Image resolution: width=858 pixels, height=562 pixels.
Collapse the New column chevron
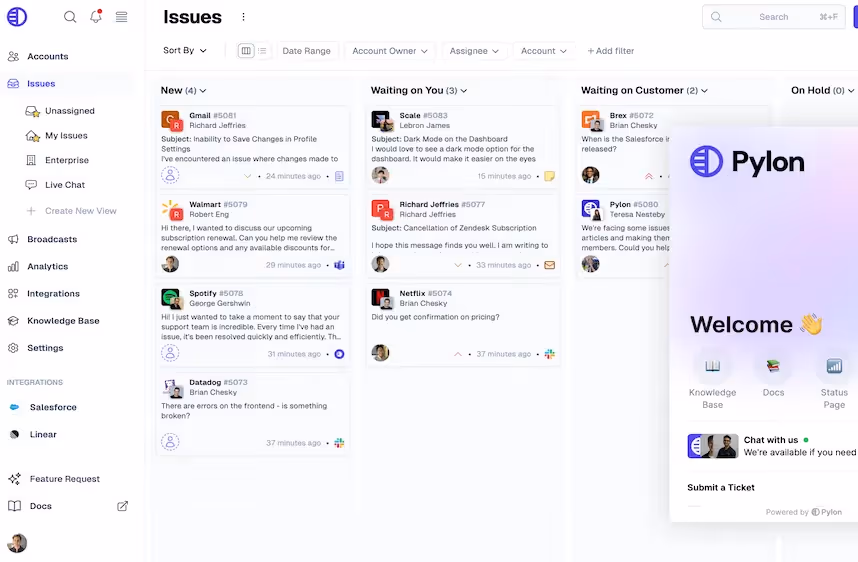point(203,91)
